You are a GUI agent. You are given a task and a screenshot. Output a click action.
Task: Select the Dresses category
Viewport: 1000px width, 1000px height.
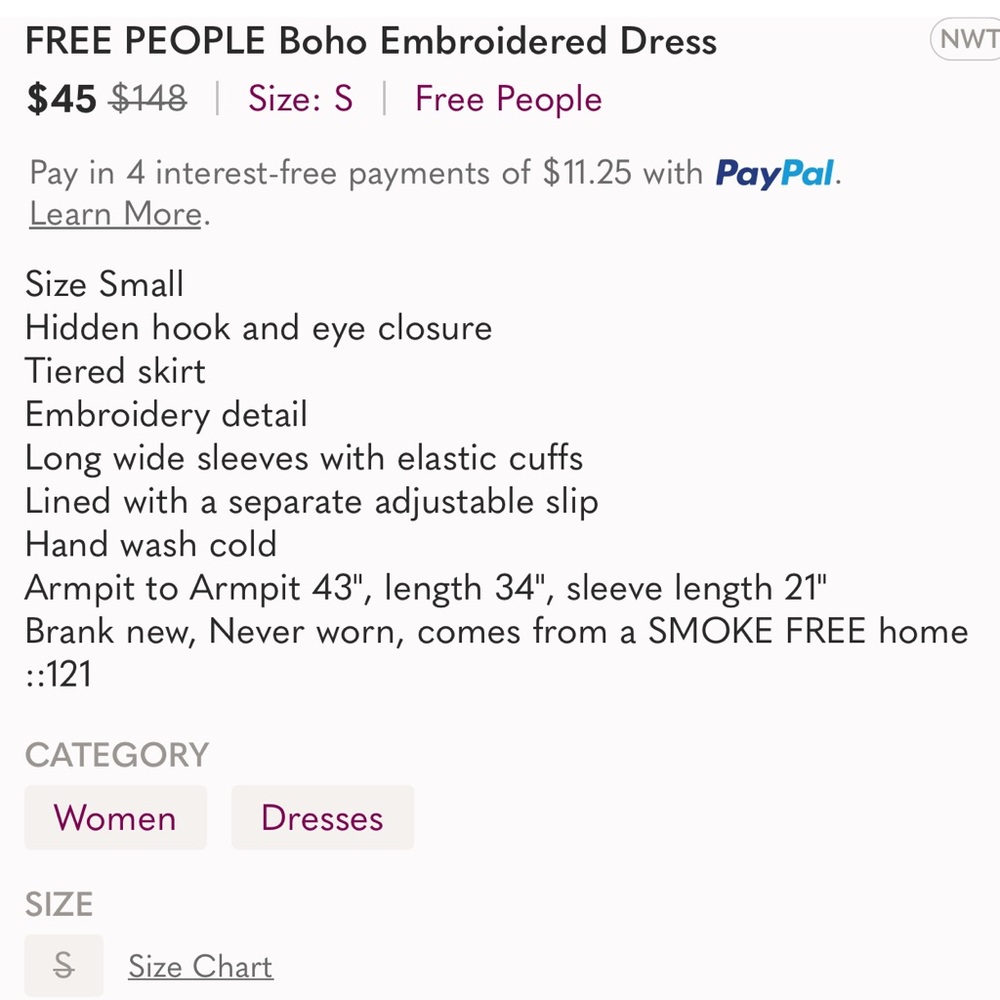click(x=322, y=817)
